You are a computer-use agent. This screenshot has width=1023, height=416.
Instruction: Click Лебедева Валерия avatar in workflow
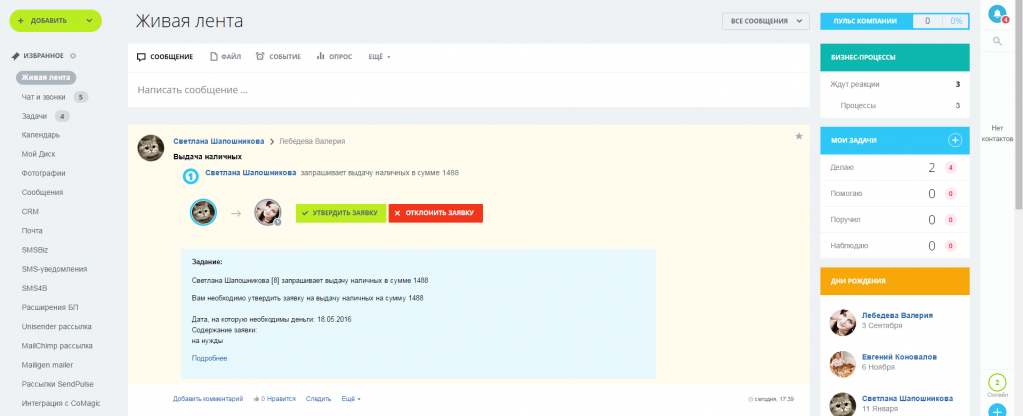[267, 213]
